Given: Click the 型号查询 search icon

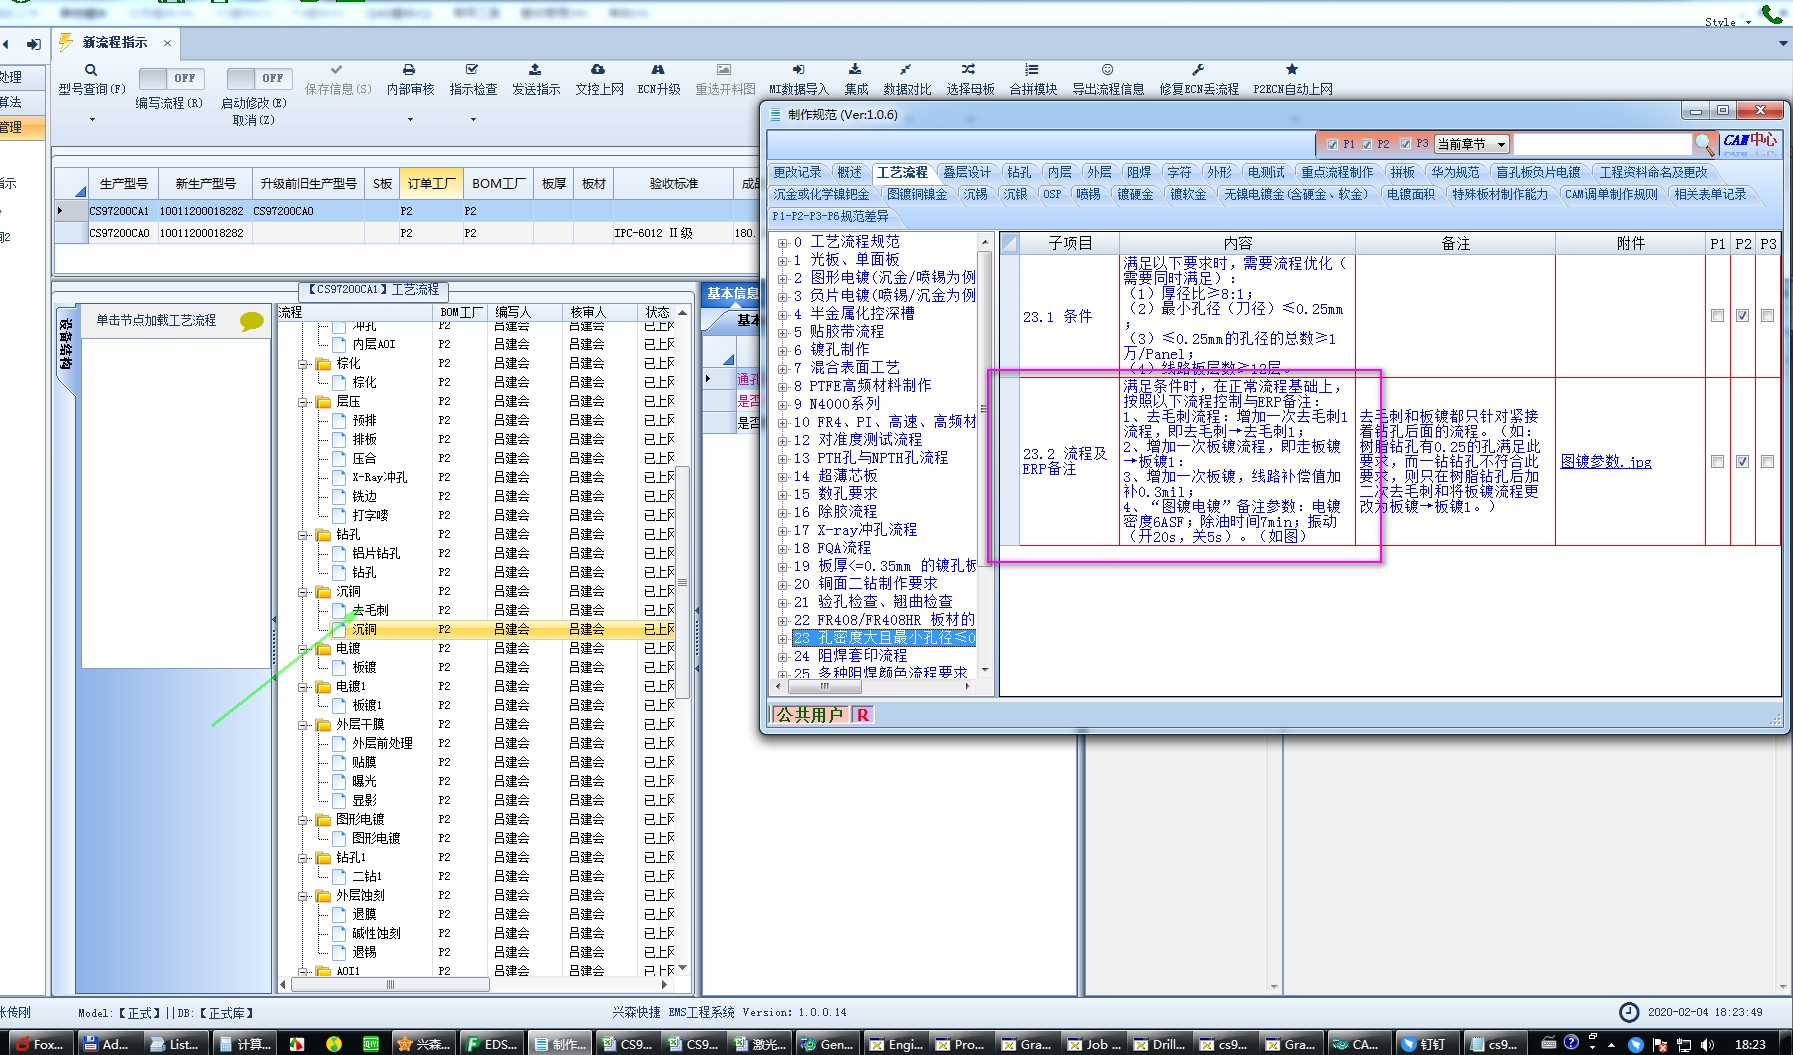Looking at the screenshot, I should 91,70.
